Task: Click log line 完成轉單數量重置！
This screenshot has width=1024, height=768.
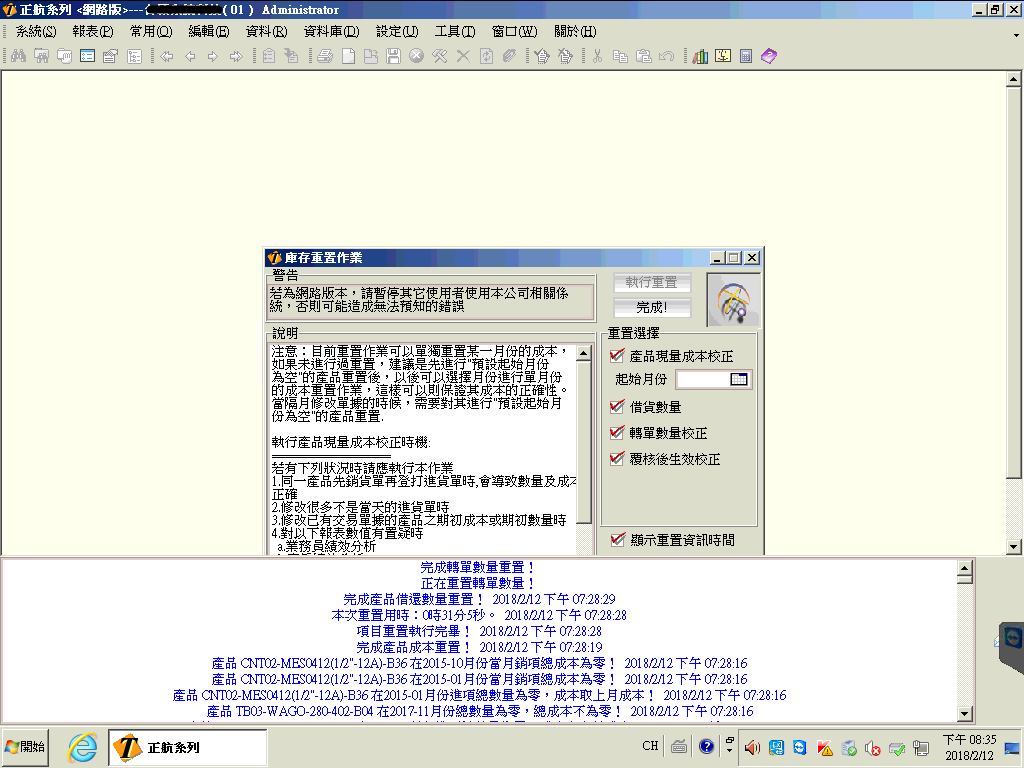Action: [478, 568]
